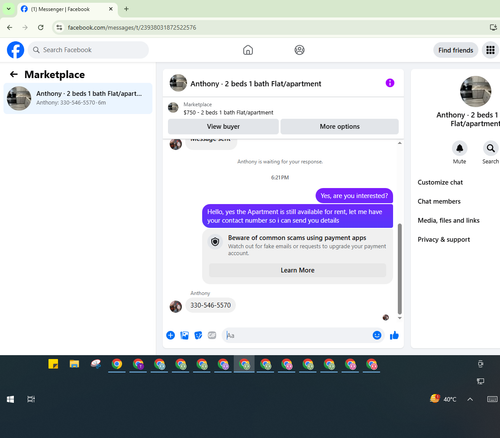The height and width of the screenshot is (438, 500).
Task: Click '$750 - 2 beds 1 bath Flat/apartment' text
Action: tap(228, 113)
